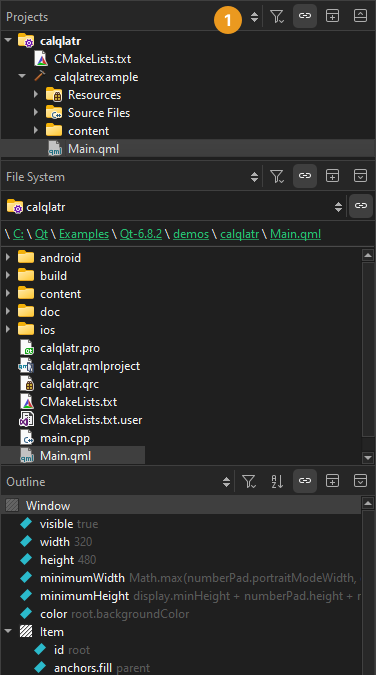Expand the ios folder

tap(8, 330)
